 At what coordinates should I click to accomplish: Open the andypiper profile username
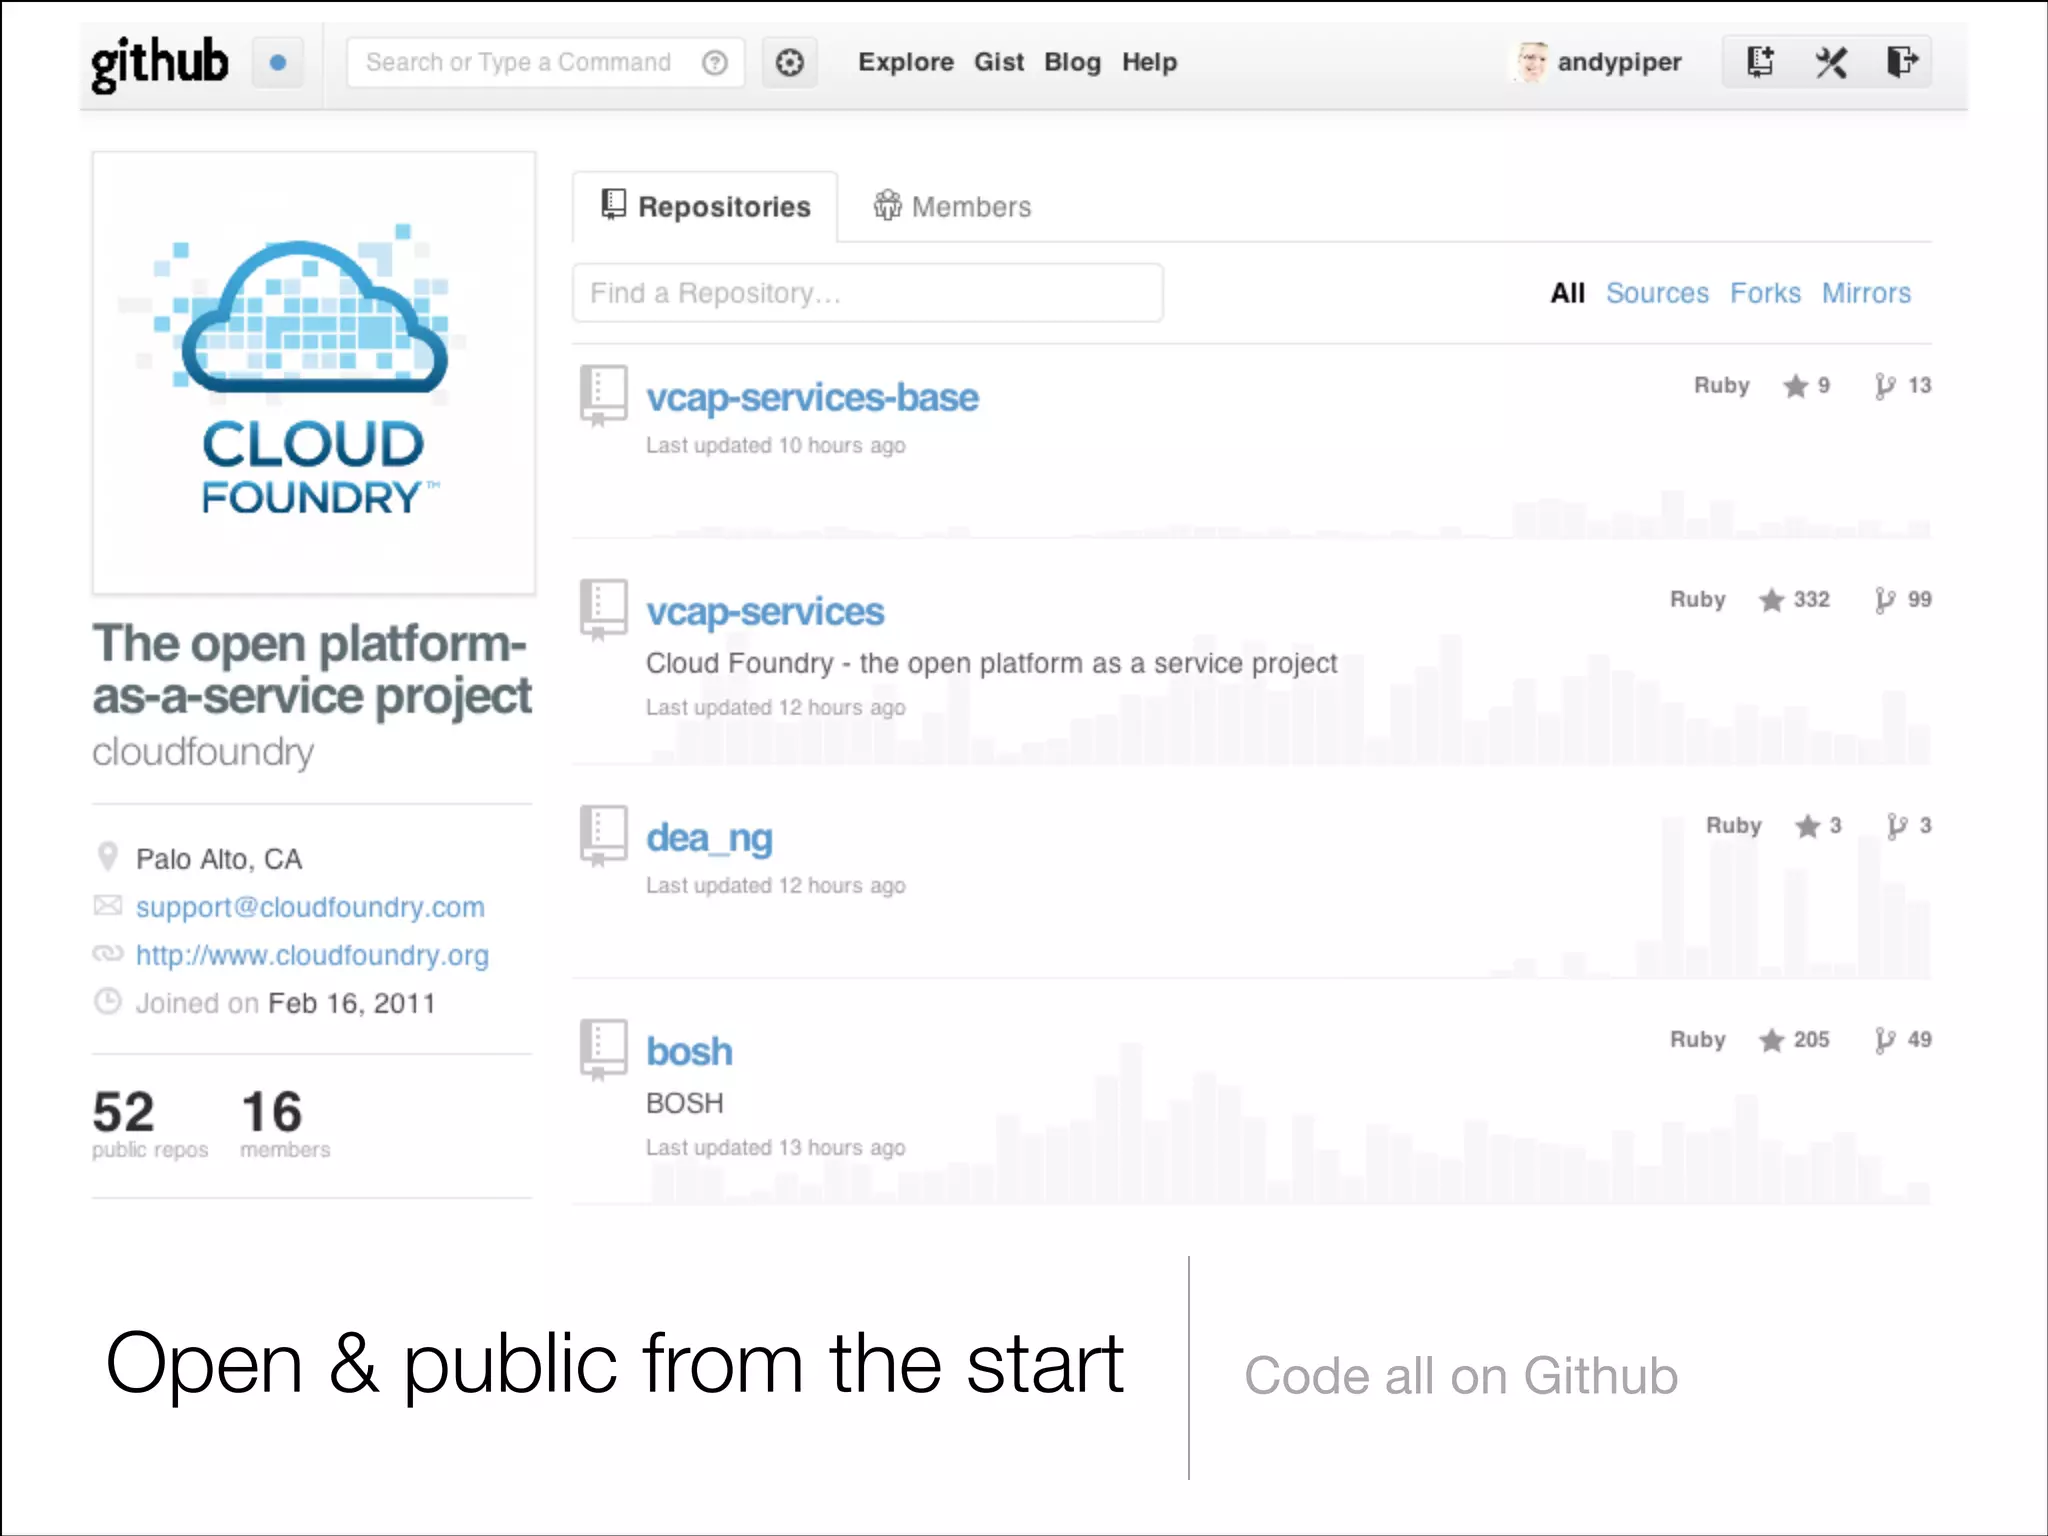pyautogui.click(x=1619, y=62)
